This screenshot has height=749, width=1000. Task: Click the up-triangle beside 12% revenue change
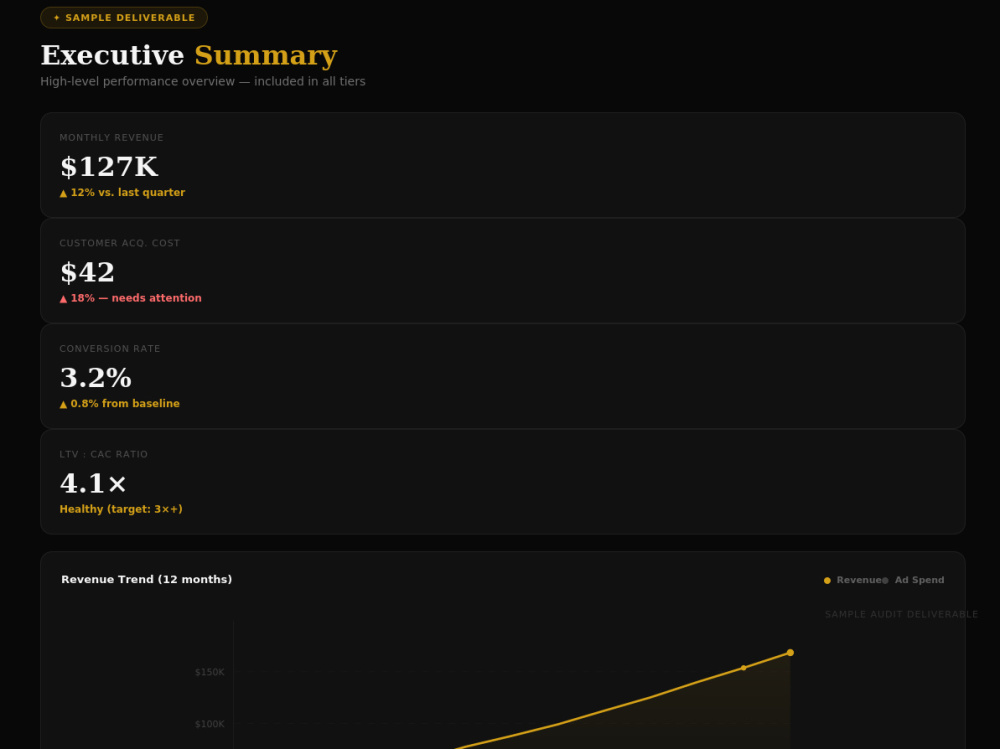(63, 193)
